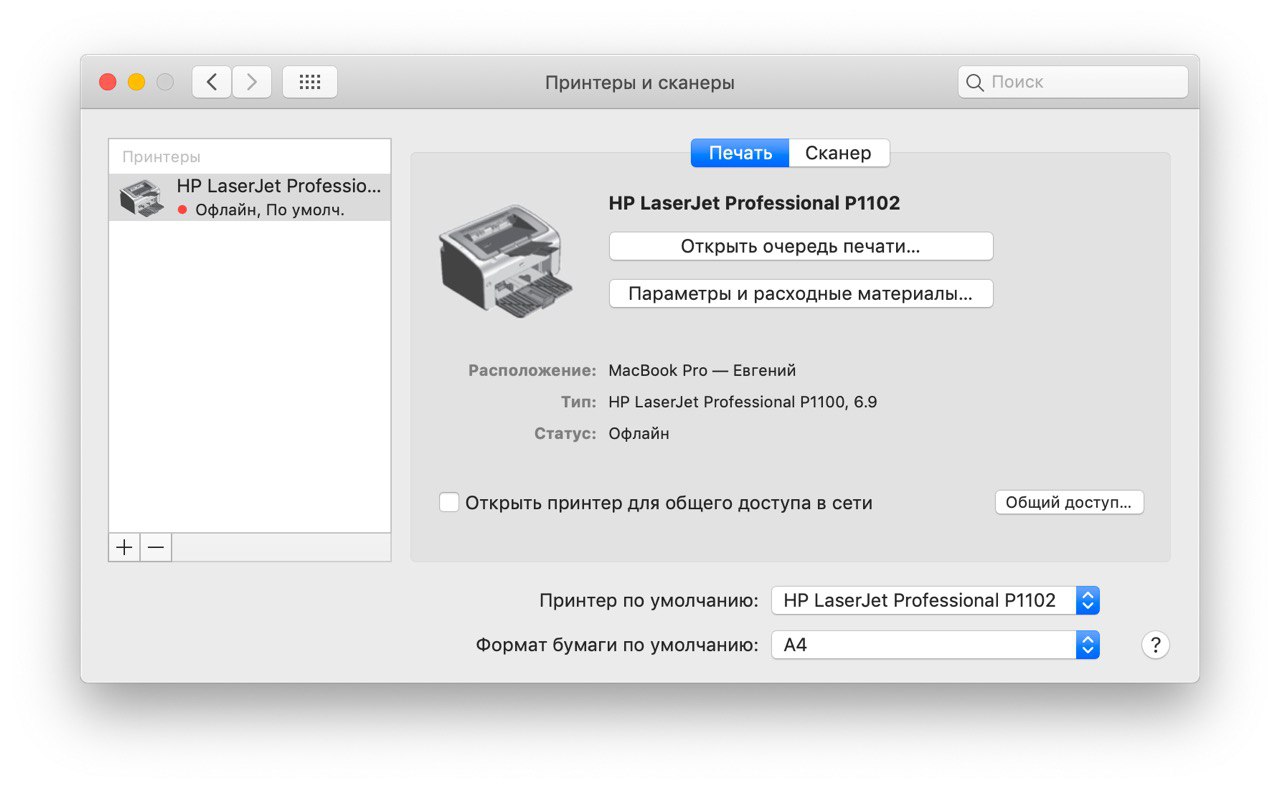The image size is (1280, 789).
Task: Click the Офлайн, По умолч. sidebar status text
Action: click(x=270, y=210)
